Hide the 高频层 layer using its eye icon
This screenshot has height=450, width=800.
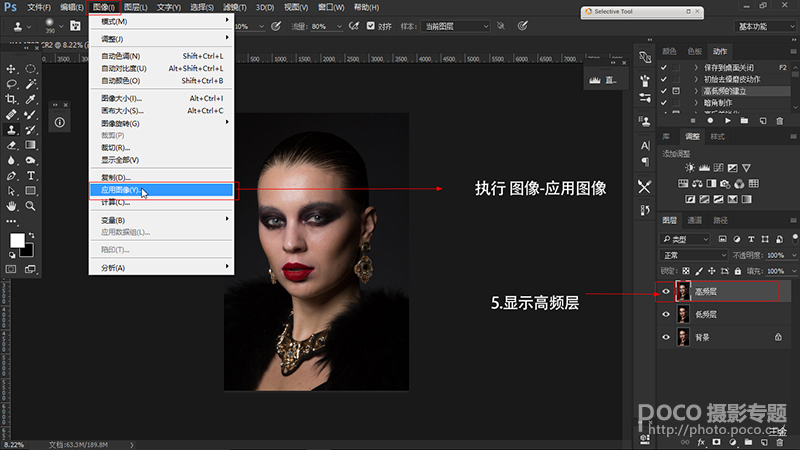667,291
